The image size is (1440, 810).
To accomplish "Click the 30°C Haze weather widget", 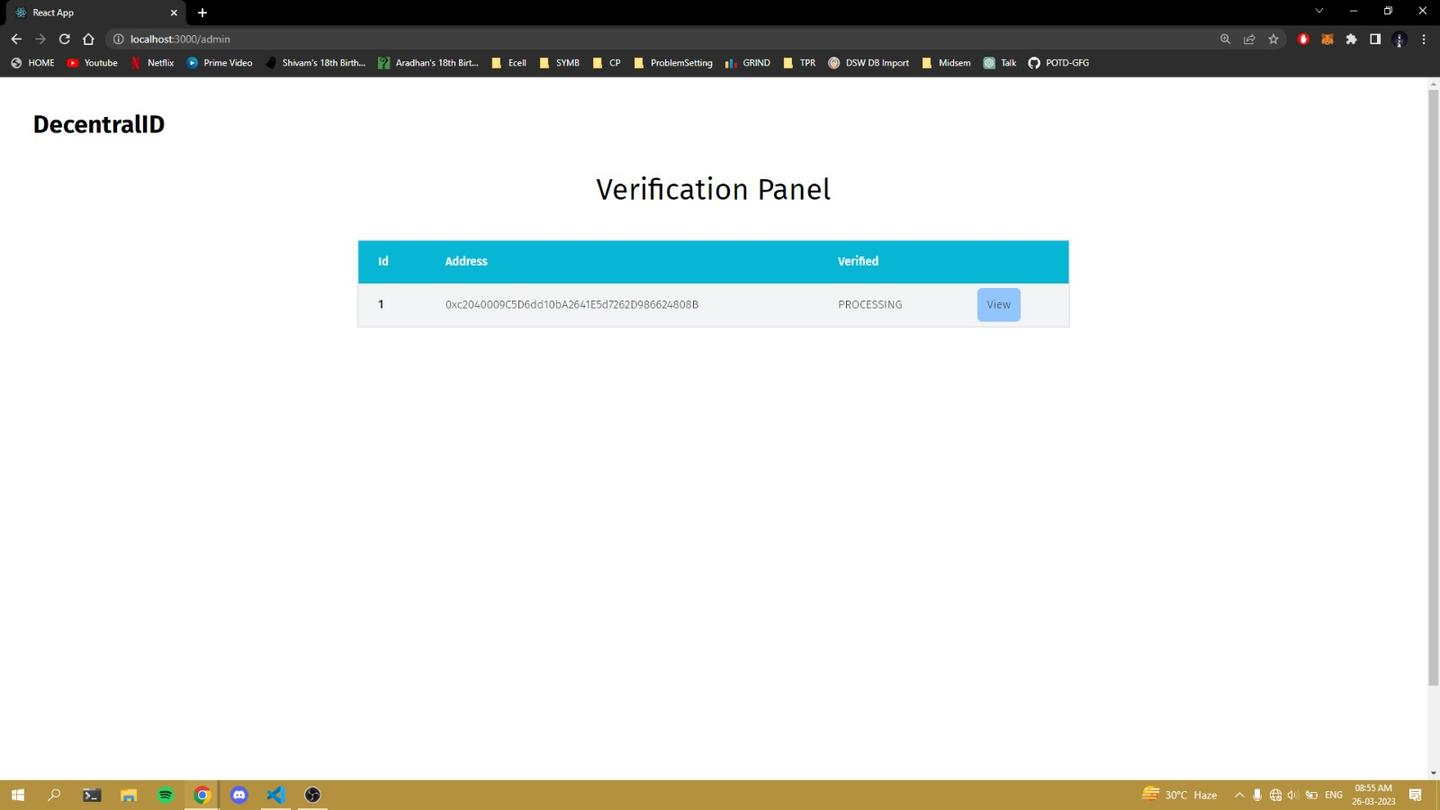I will pos(1180,795).
